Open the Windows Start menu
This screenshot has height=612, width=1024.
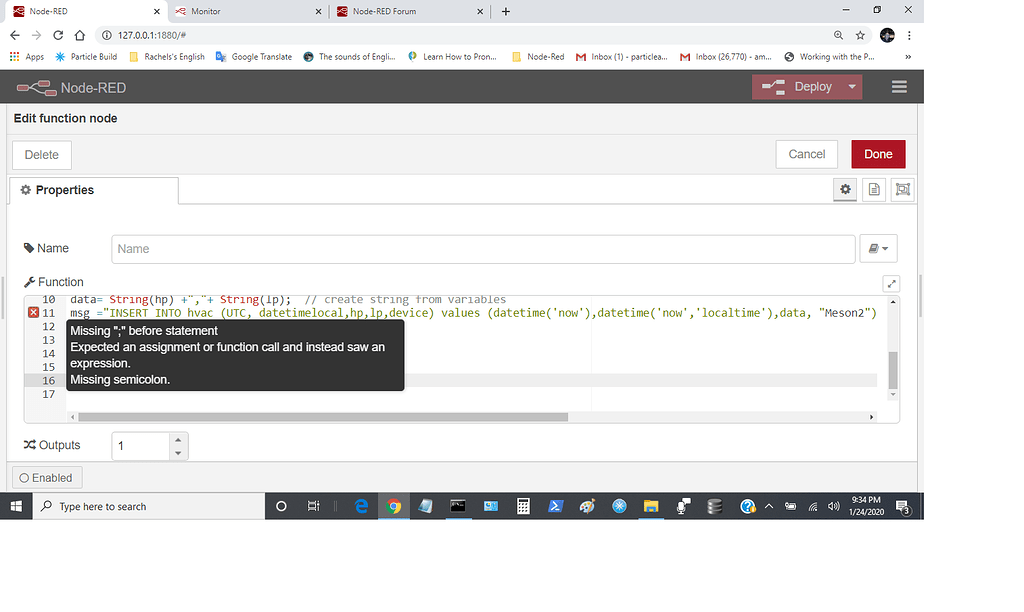pos(17,505)
